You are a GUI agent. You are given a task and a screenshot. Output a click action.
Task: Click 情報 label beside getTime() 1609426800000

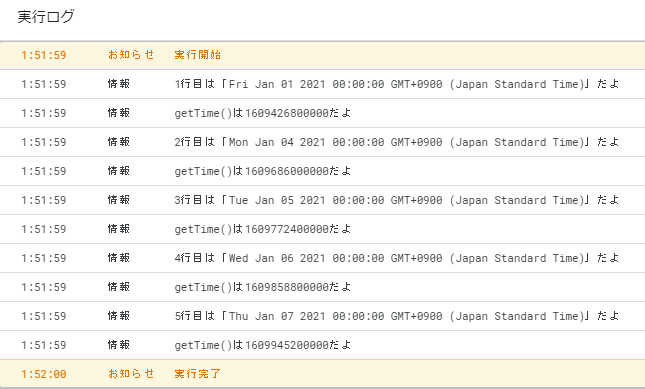click(119, 113)
